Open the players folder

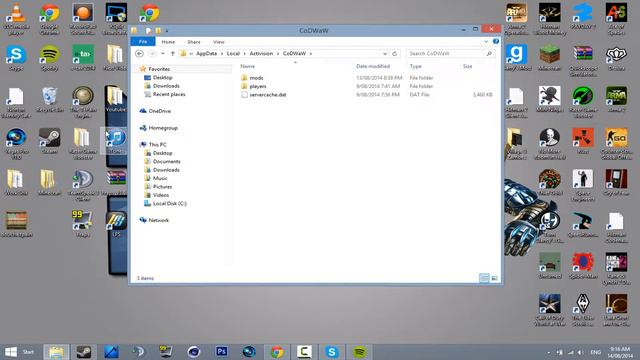click(258, 86)
